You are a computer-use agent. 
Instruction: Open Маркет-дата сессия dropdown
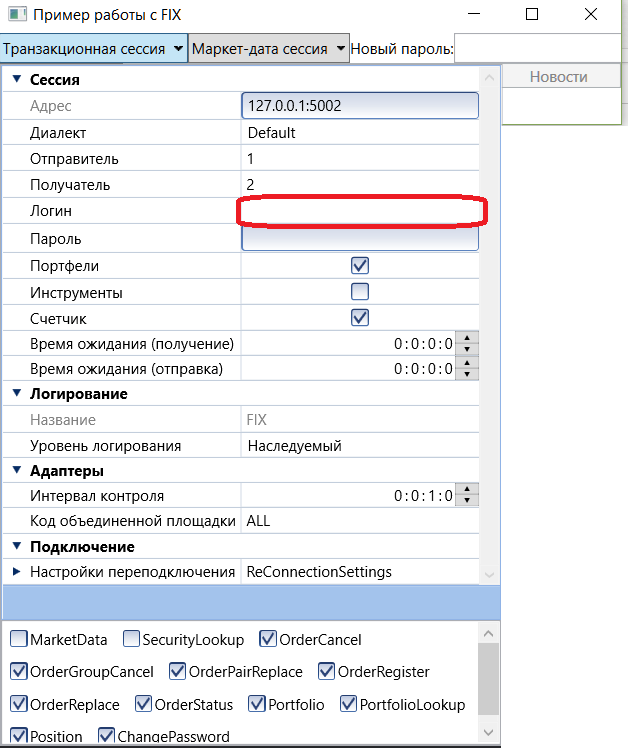[x=268, y=48]
